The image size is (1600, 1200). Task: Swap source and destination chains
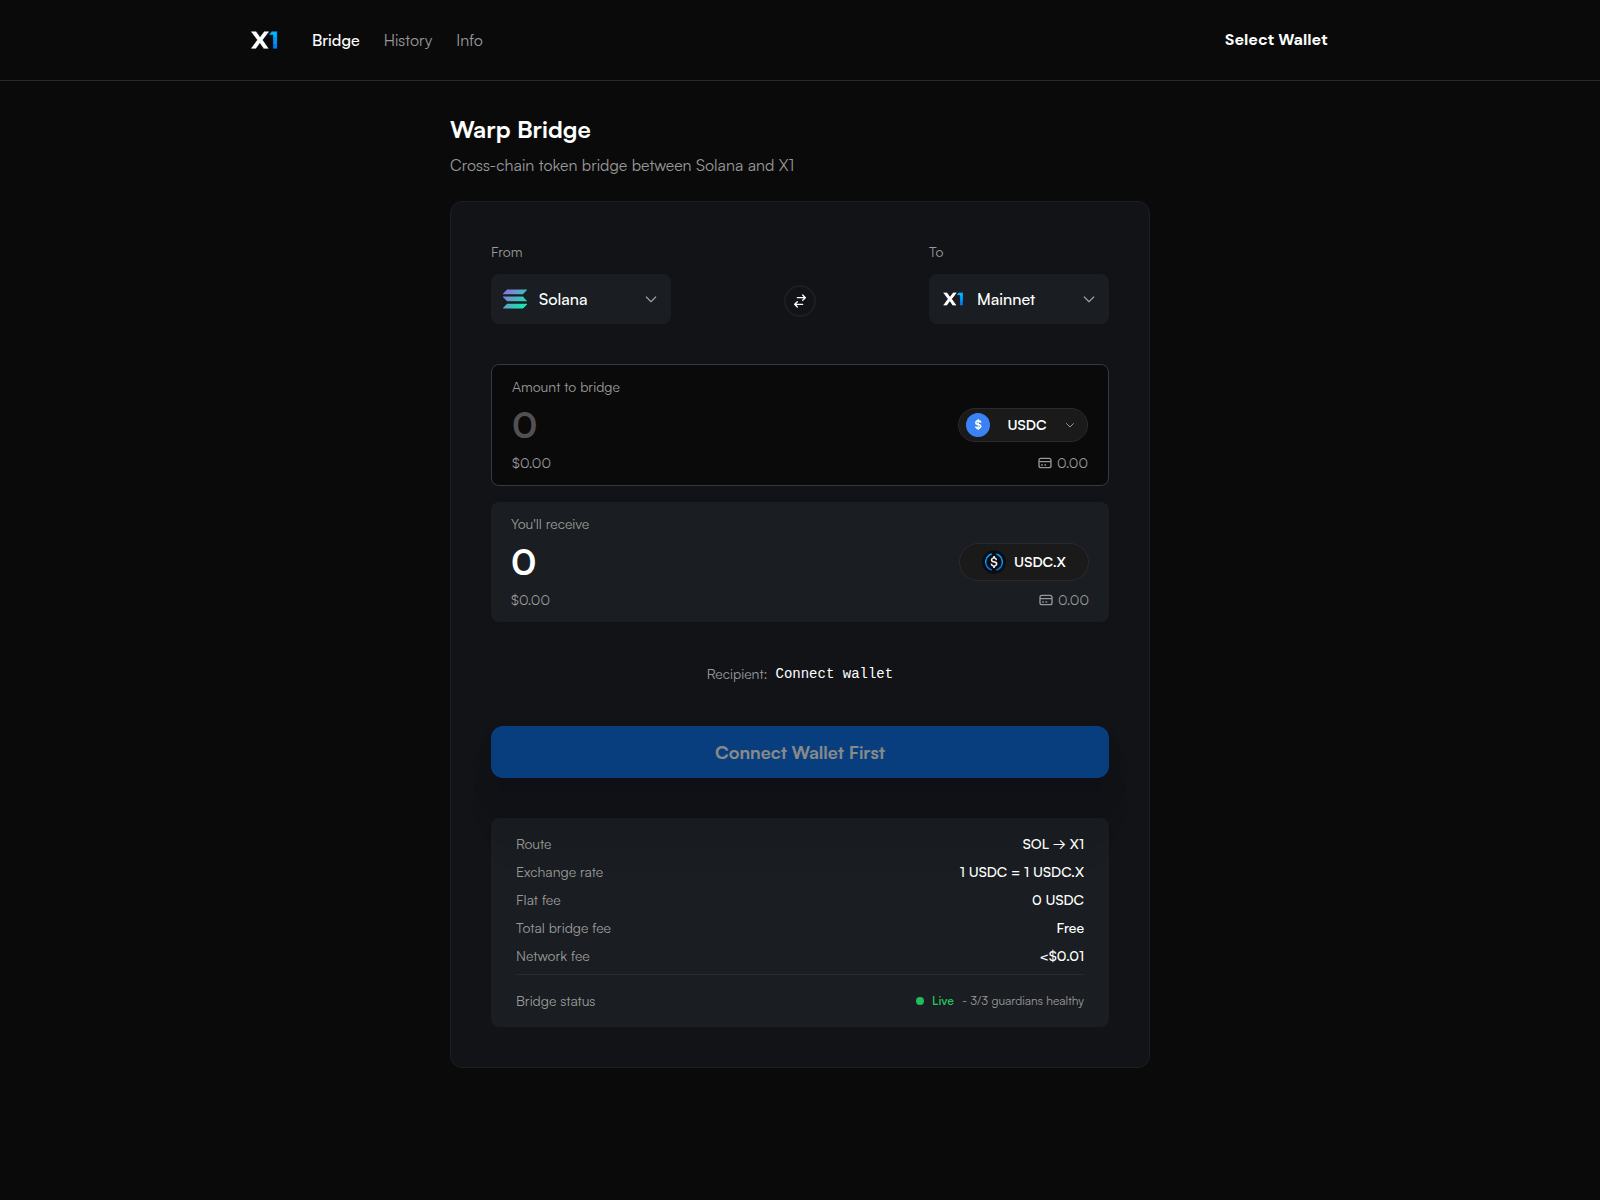click(x=800, y=300)
